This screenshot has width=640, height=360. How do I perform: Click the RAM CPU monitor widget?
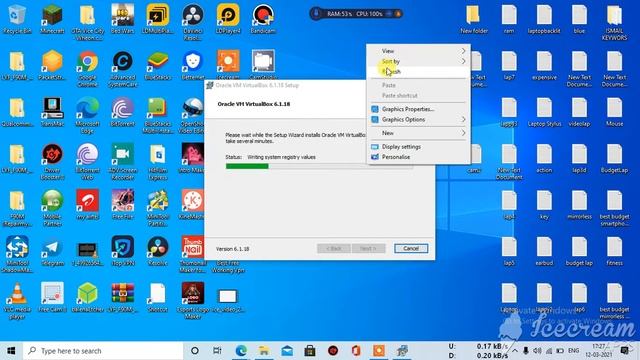click(x=356, y=14)
